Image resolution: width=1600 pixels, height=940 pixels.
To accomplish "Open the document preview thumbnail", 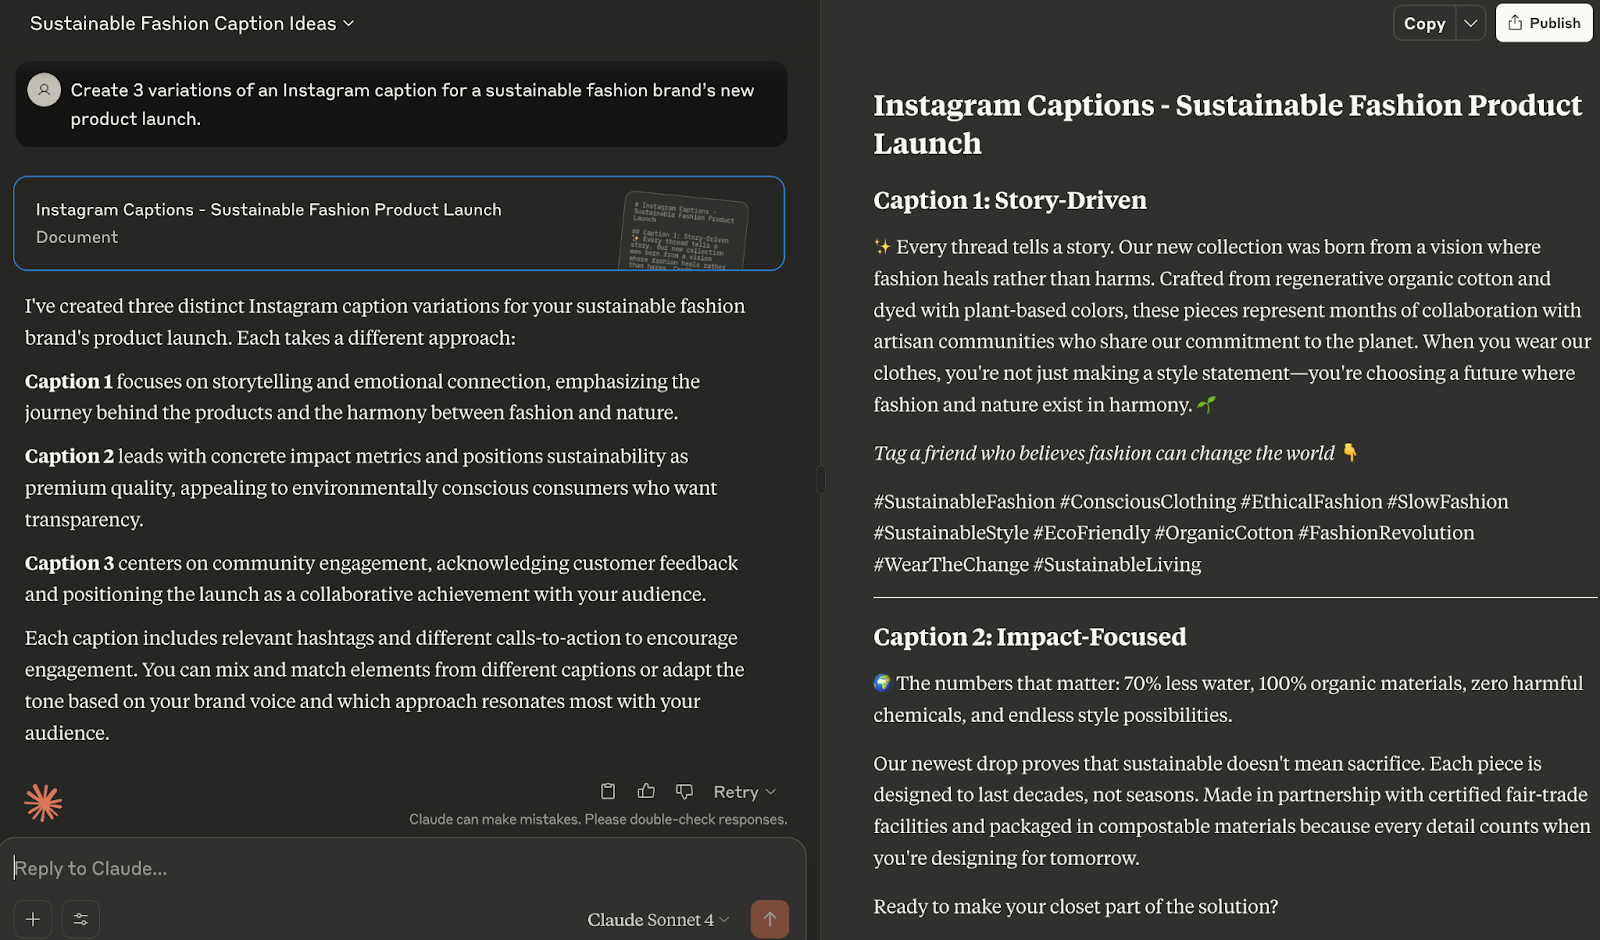I will tap(685, 230).
